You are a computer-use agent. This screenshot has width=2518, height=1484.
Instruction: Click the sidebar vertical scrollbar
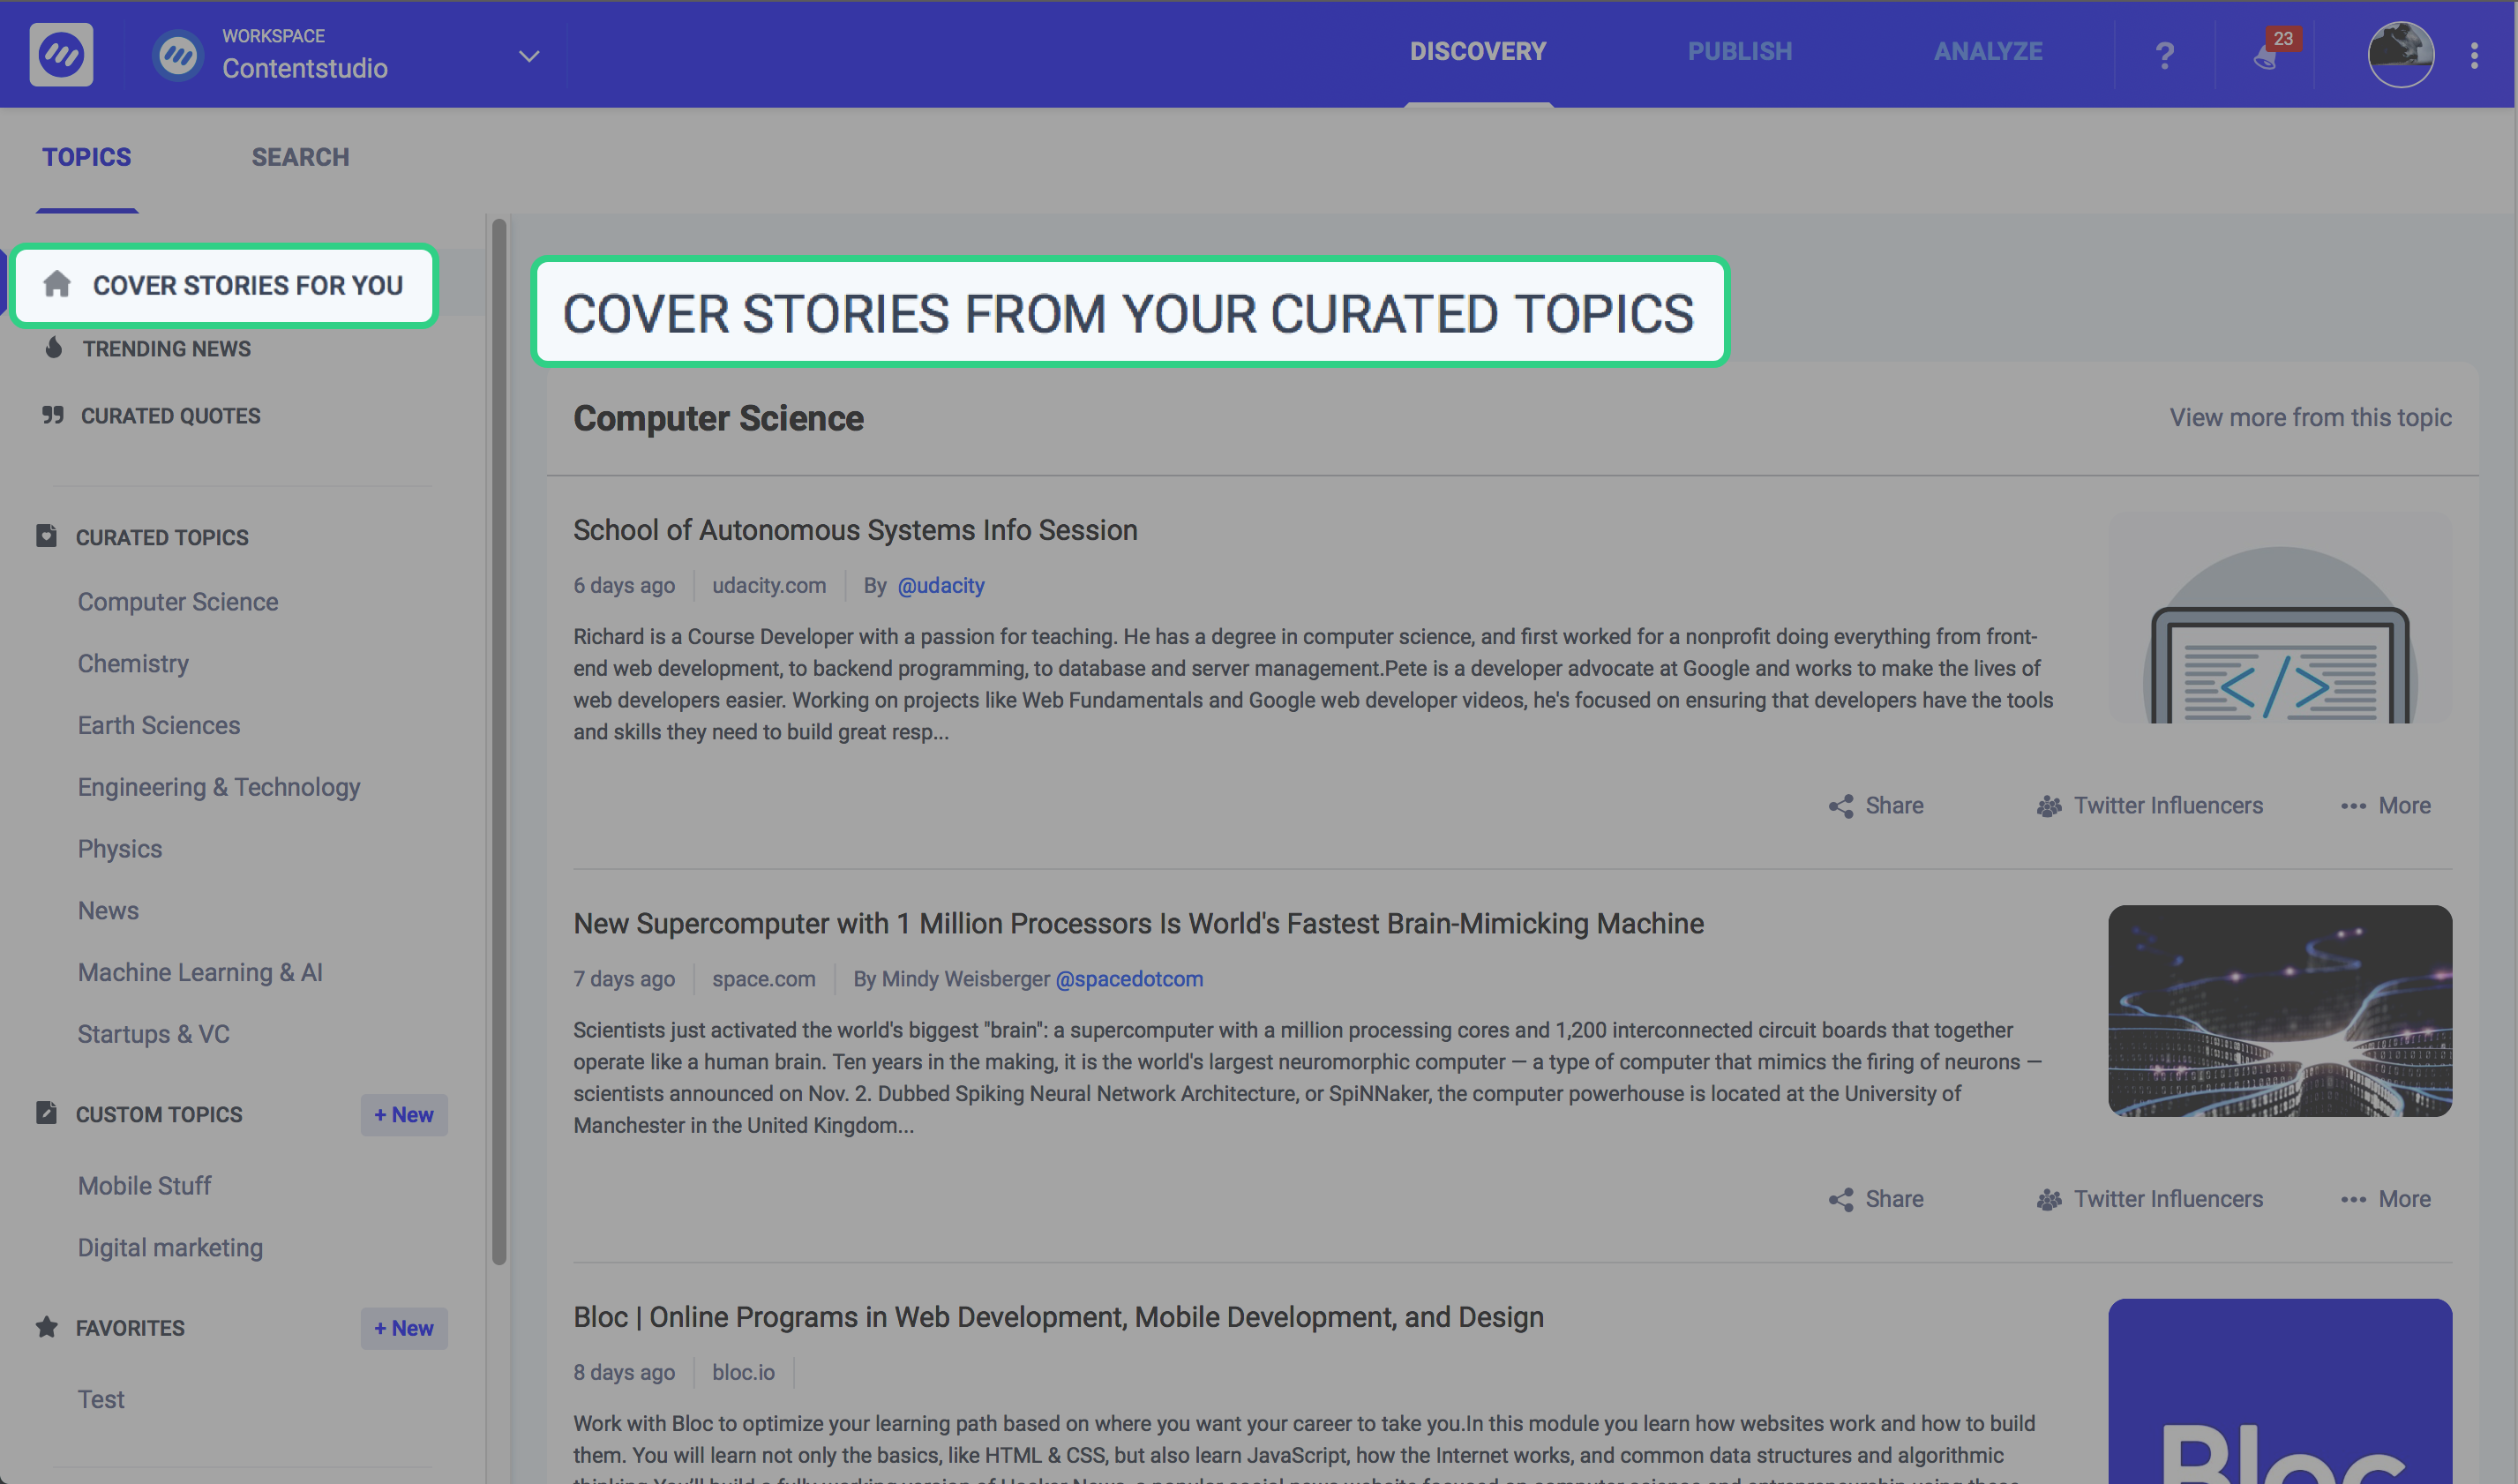pos(499,740)
